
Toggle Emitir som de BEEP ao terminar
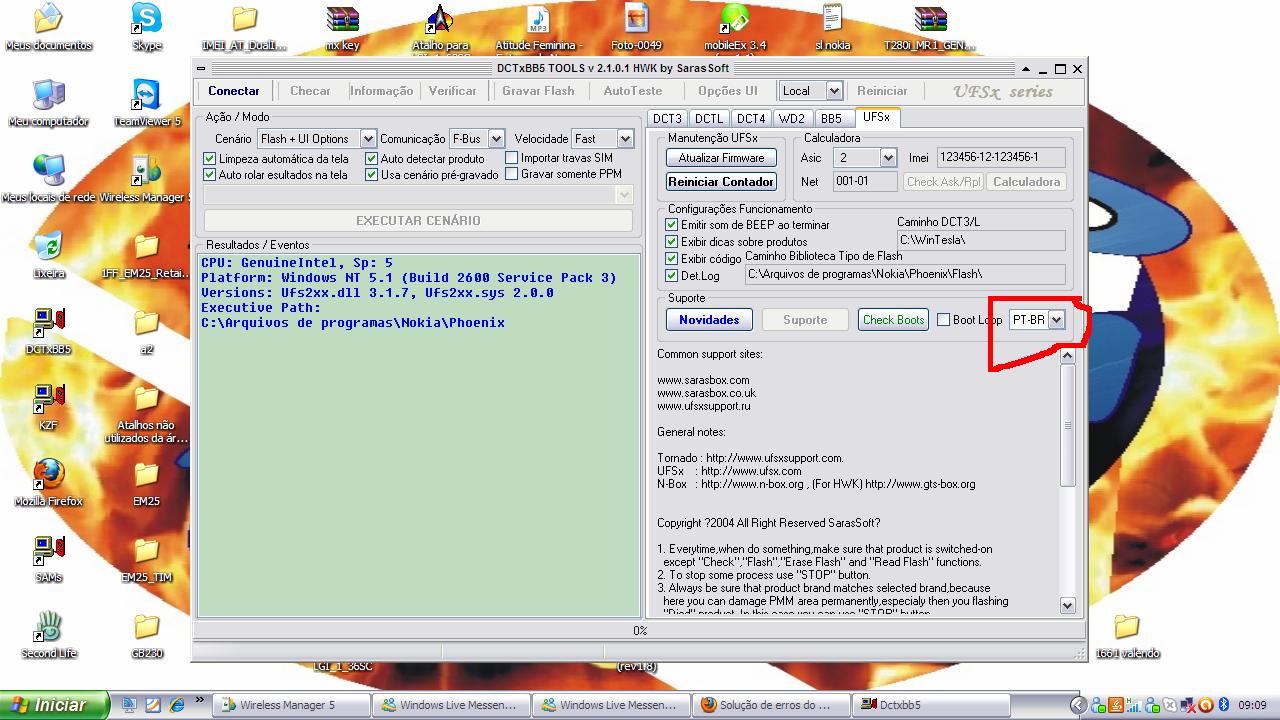click(x=672, y=225)
